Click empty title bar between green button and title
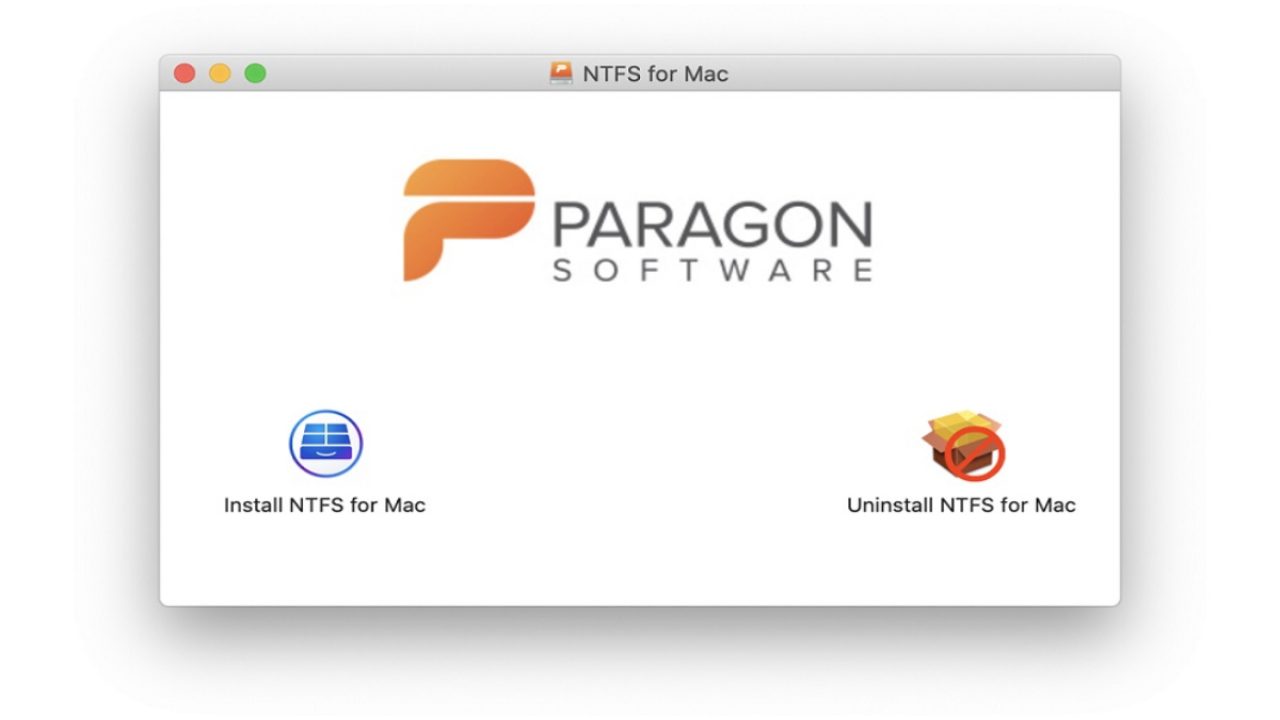1280x720 pixels. point(400,73)
